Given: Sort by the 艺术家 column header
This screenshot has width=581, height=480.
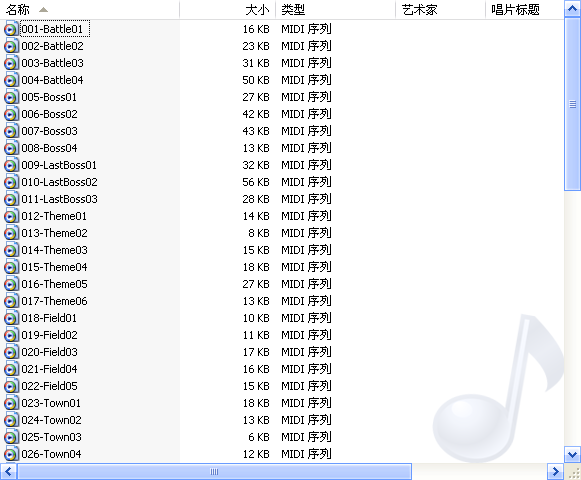Looking at the screenshot, I should coord(440,10).
